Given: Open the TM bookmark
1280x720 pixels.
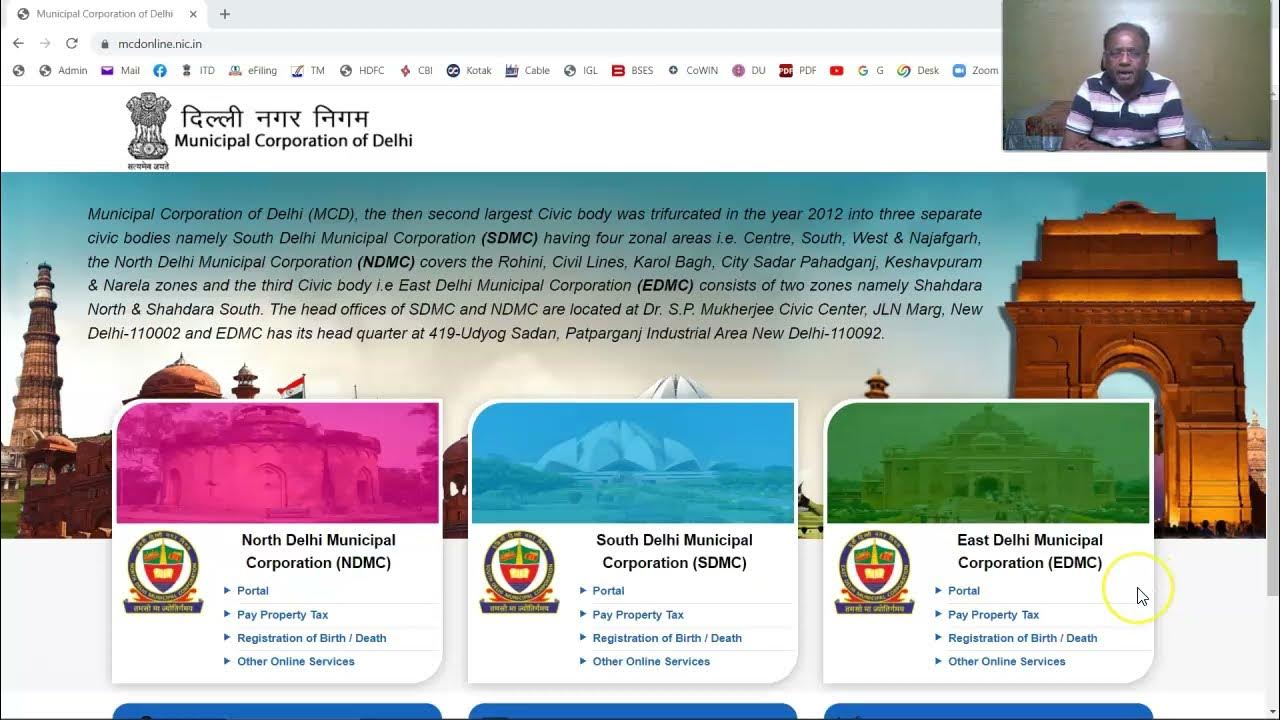Looking at the screenshot, I should 308,71.
